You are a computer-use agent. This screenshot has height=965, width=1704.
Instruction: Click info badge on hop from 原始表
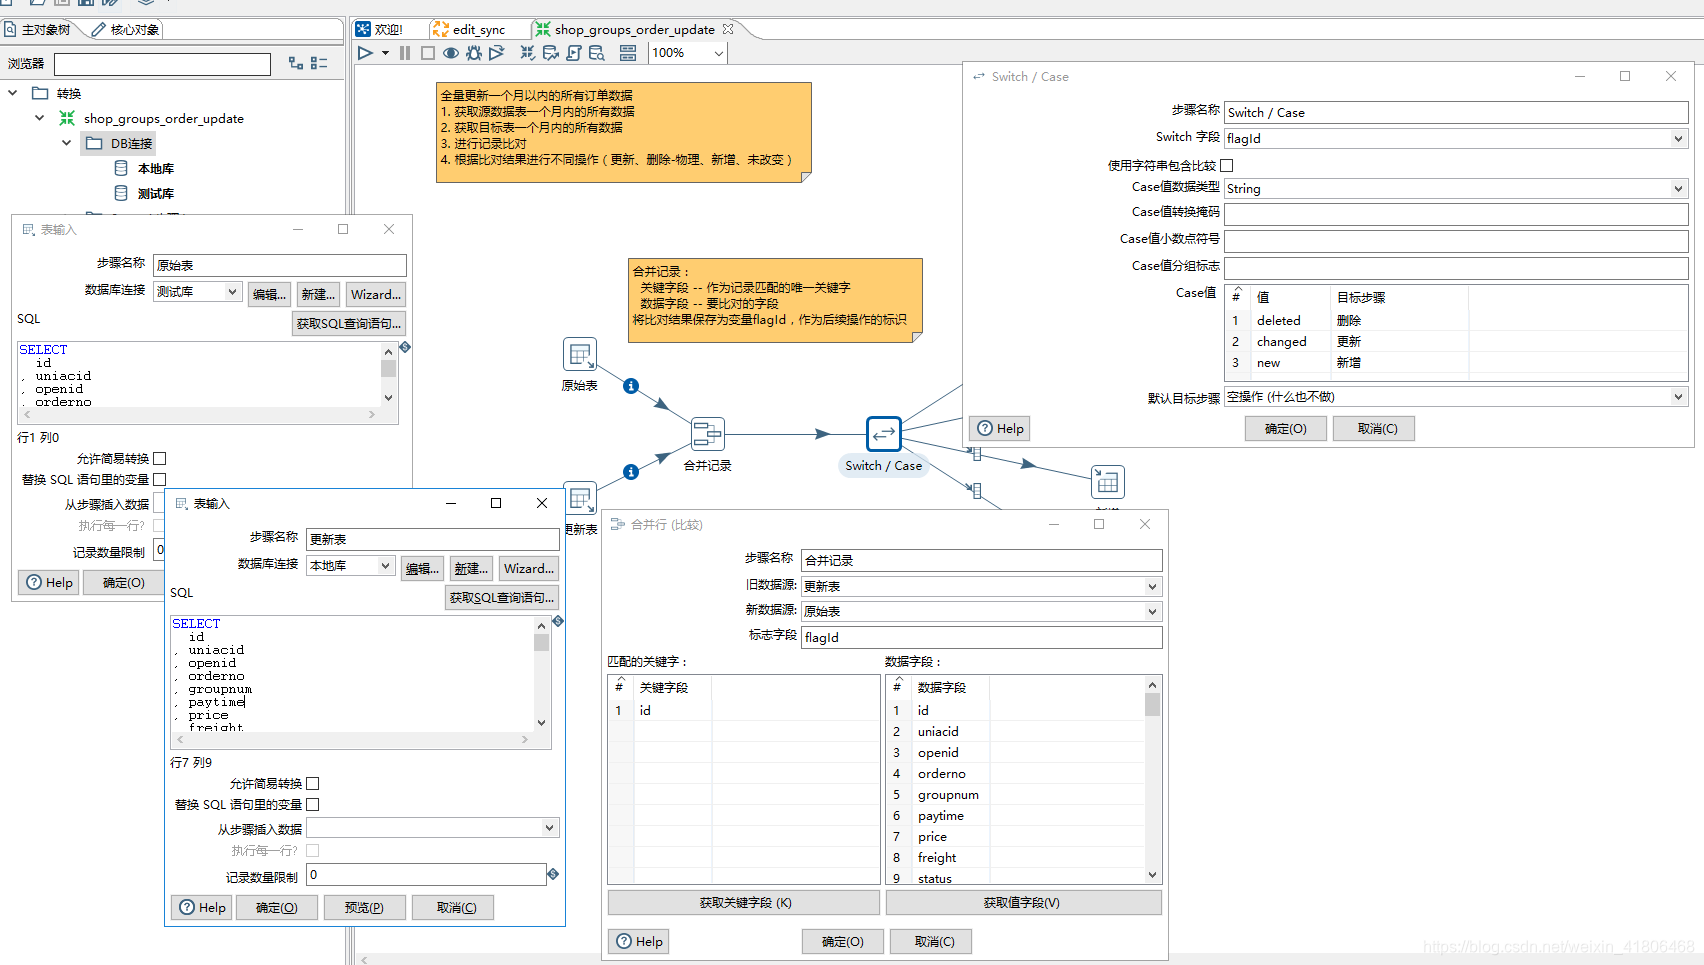pyautogui.click(x=631, y=386)
